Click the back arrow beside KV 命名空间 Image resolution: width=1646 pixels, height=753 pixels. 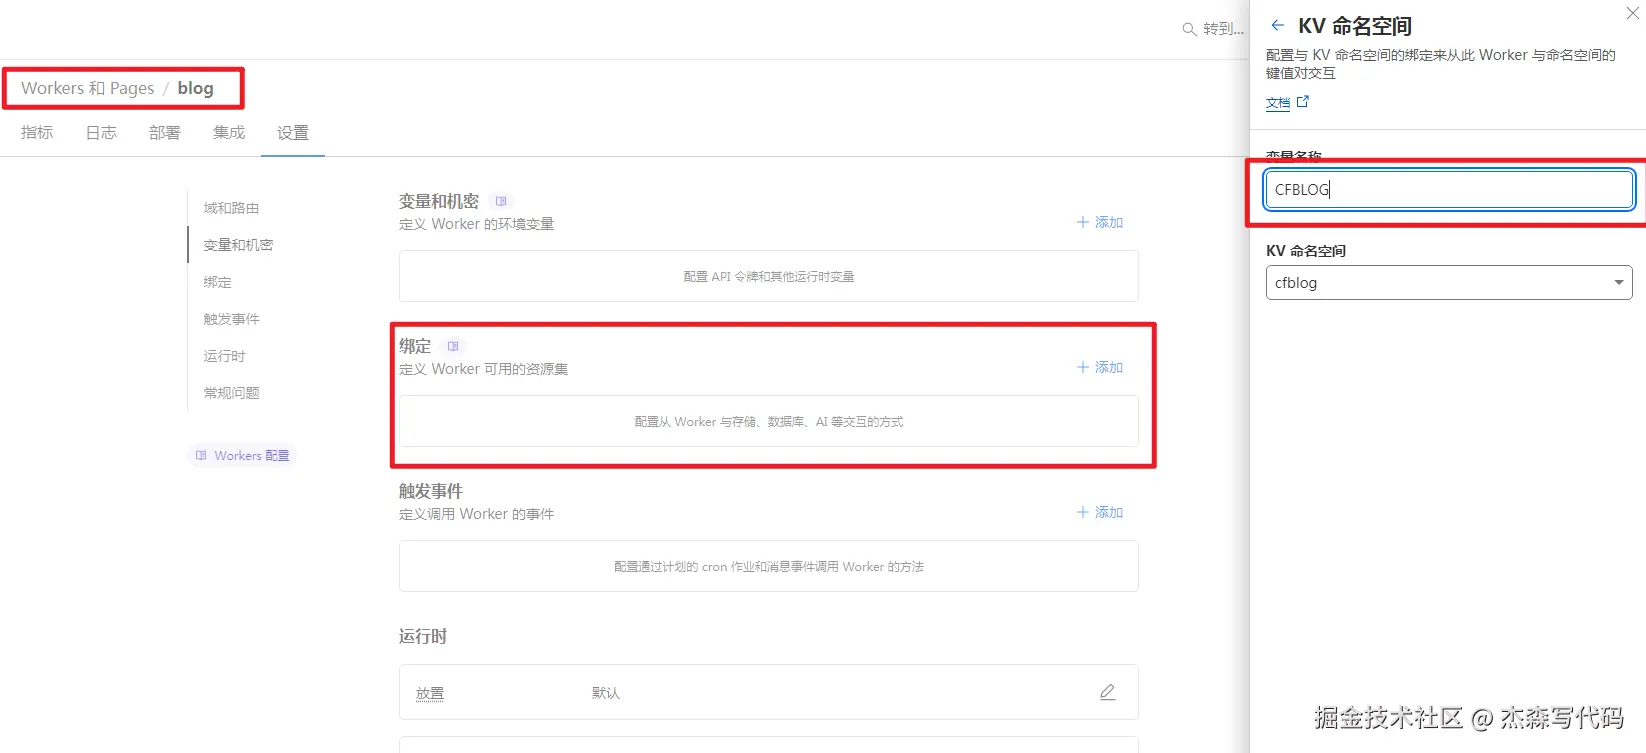[x=1277, y=26]
